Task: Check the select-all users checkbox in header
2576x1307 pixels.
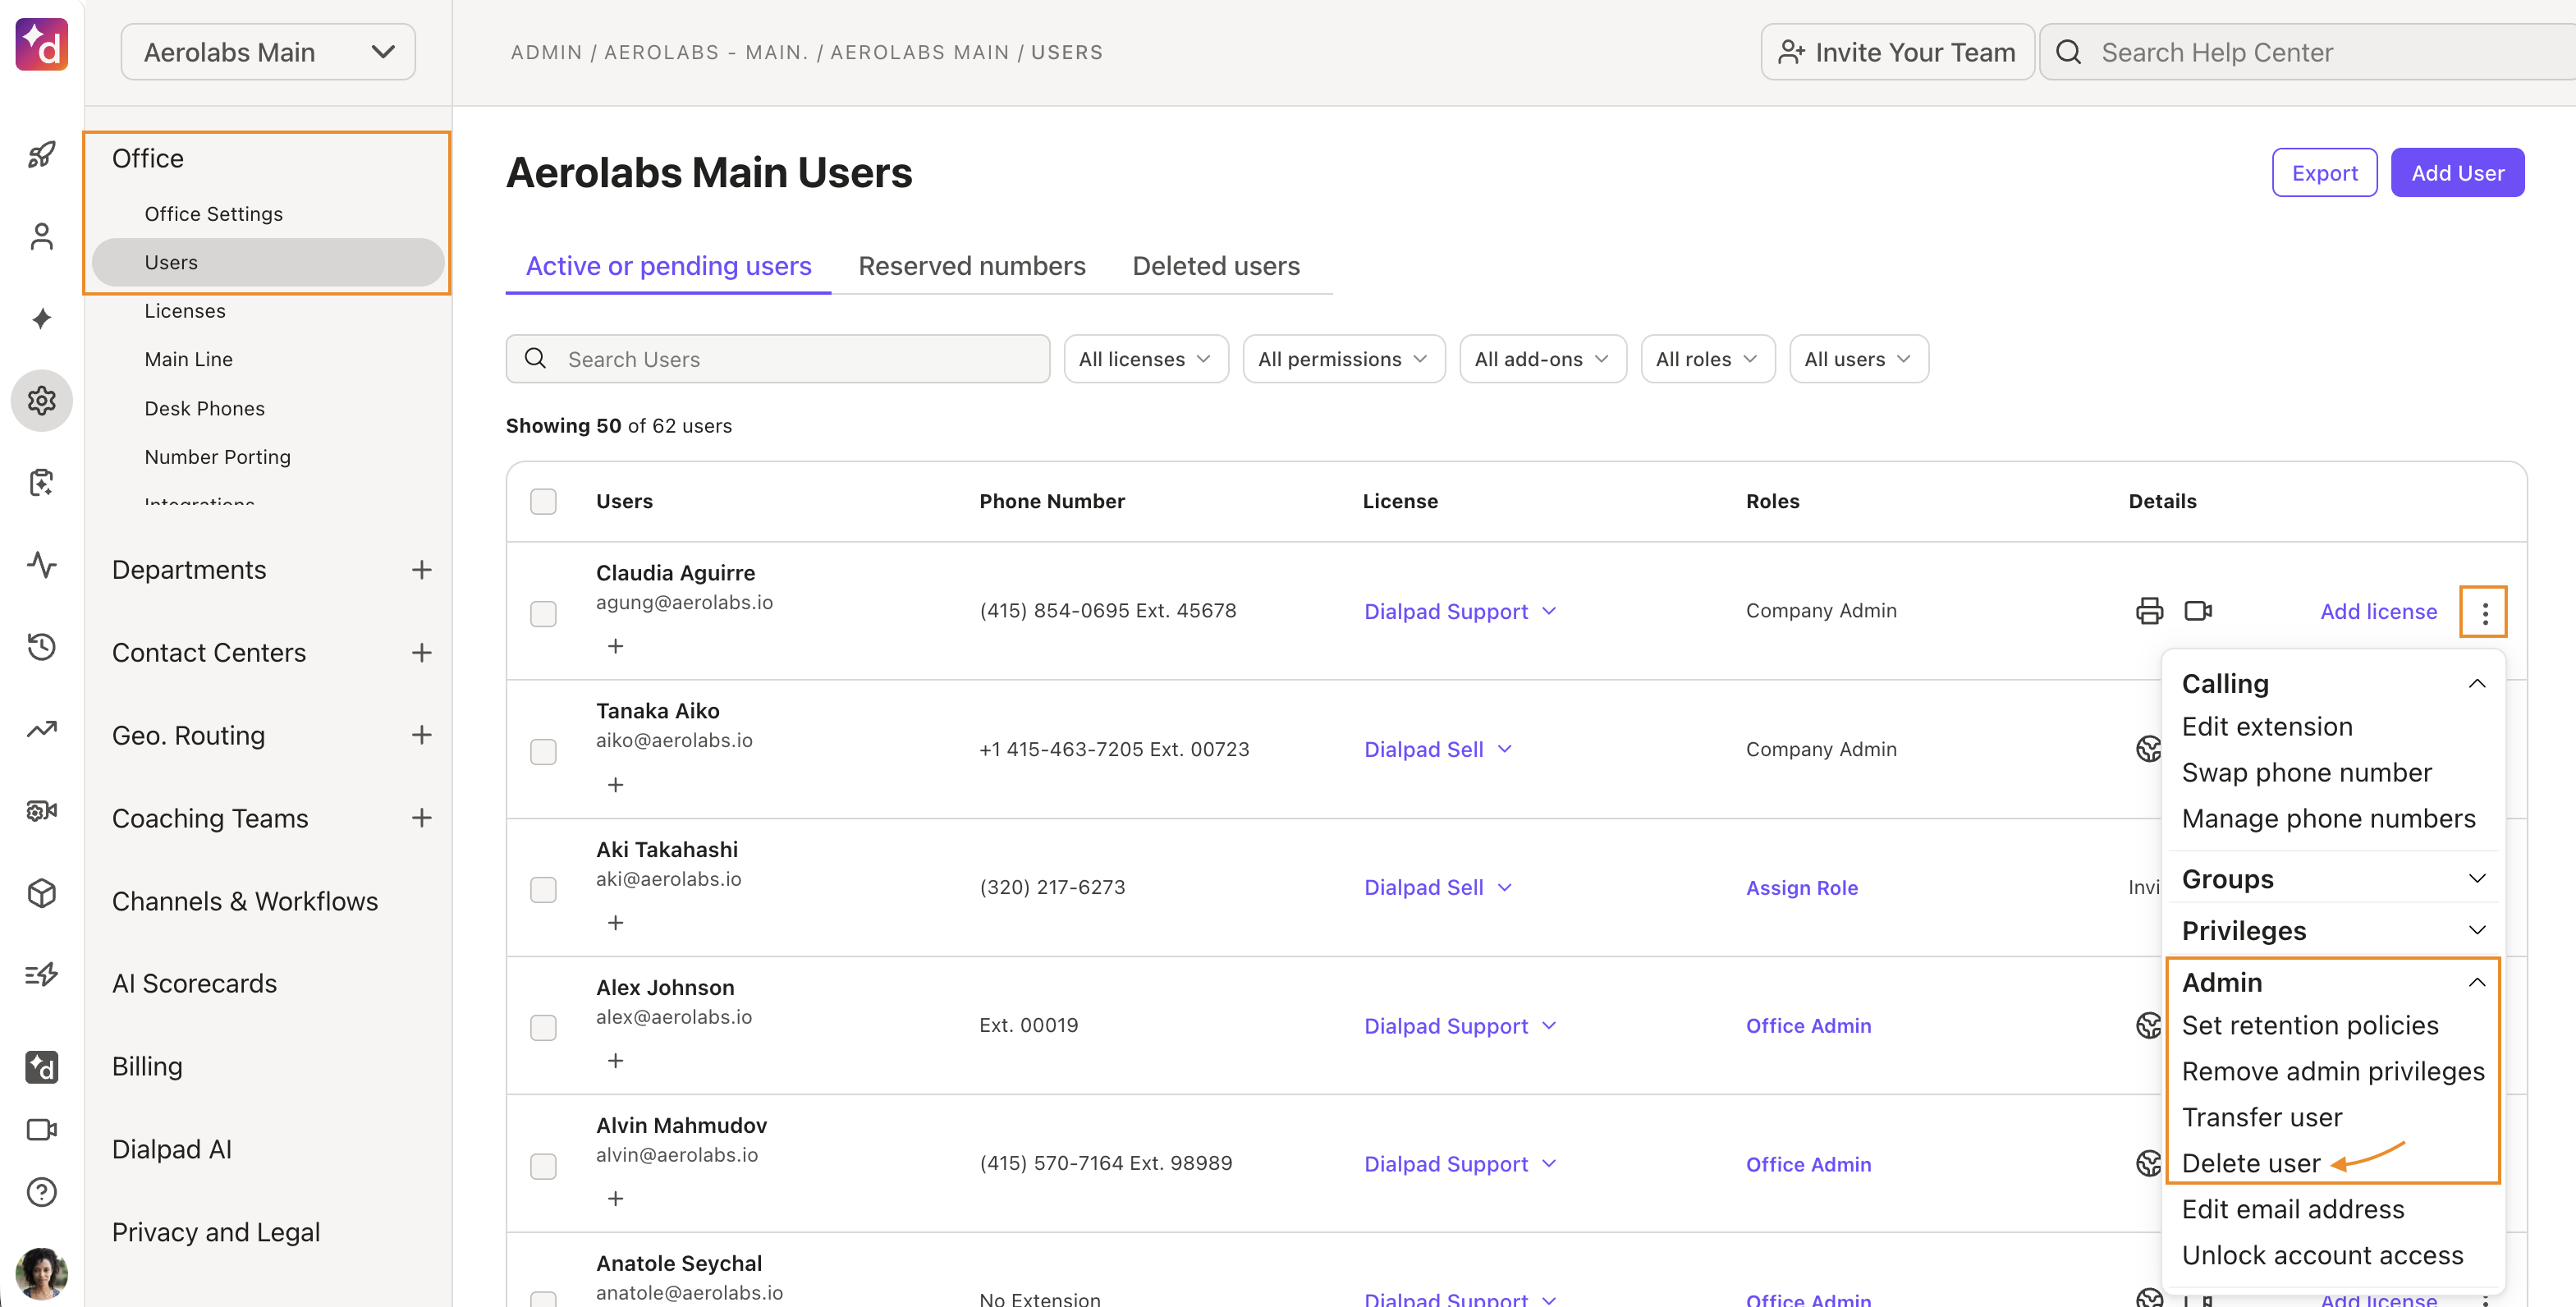Action: point(543,501)
